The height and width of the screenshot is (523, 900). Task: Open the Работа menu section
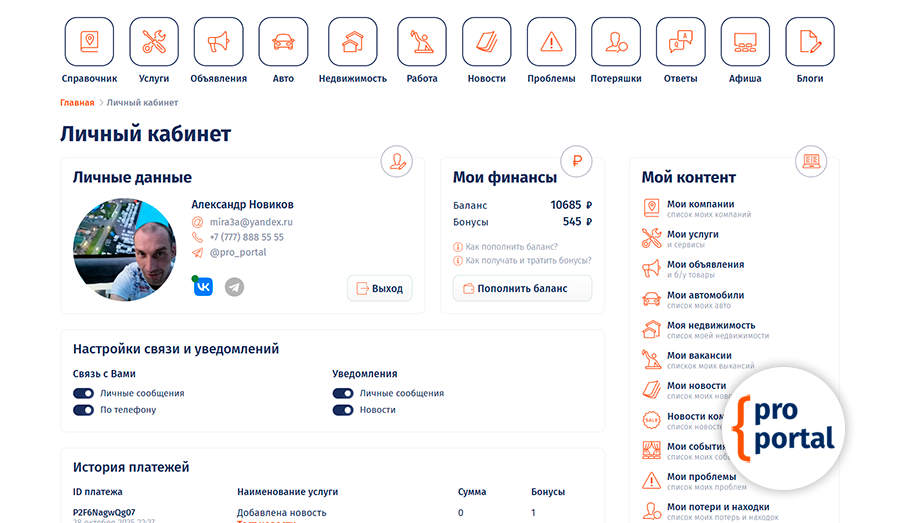421,50
